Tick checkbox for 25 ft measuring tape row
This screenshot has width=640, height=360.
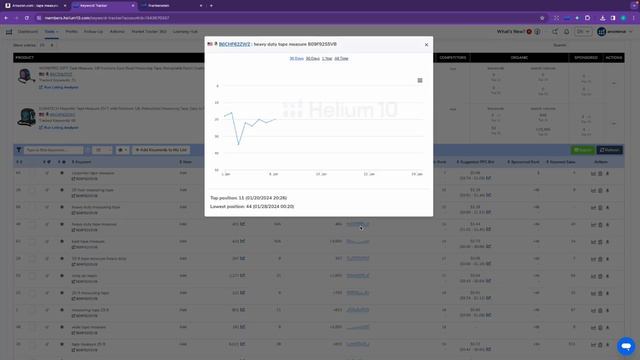click(x=32, y=293)
